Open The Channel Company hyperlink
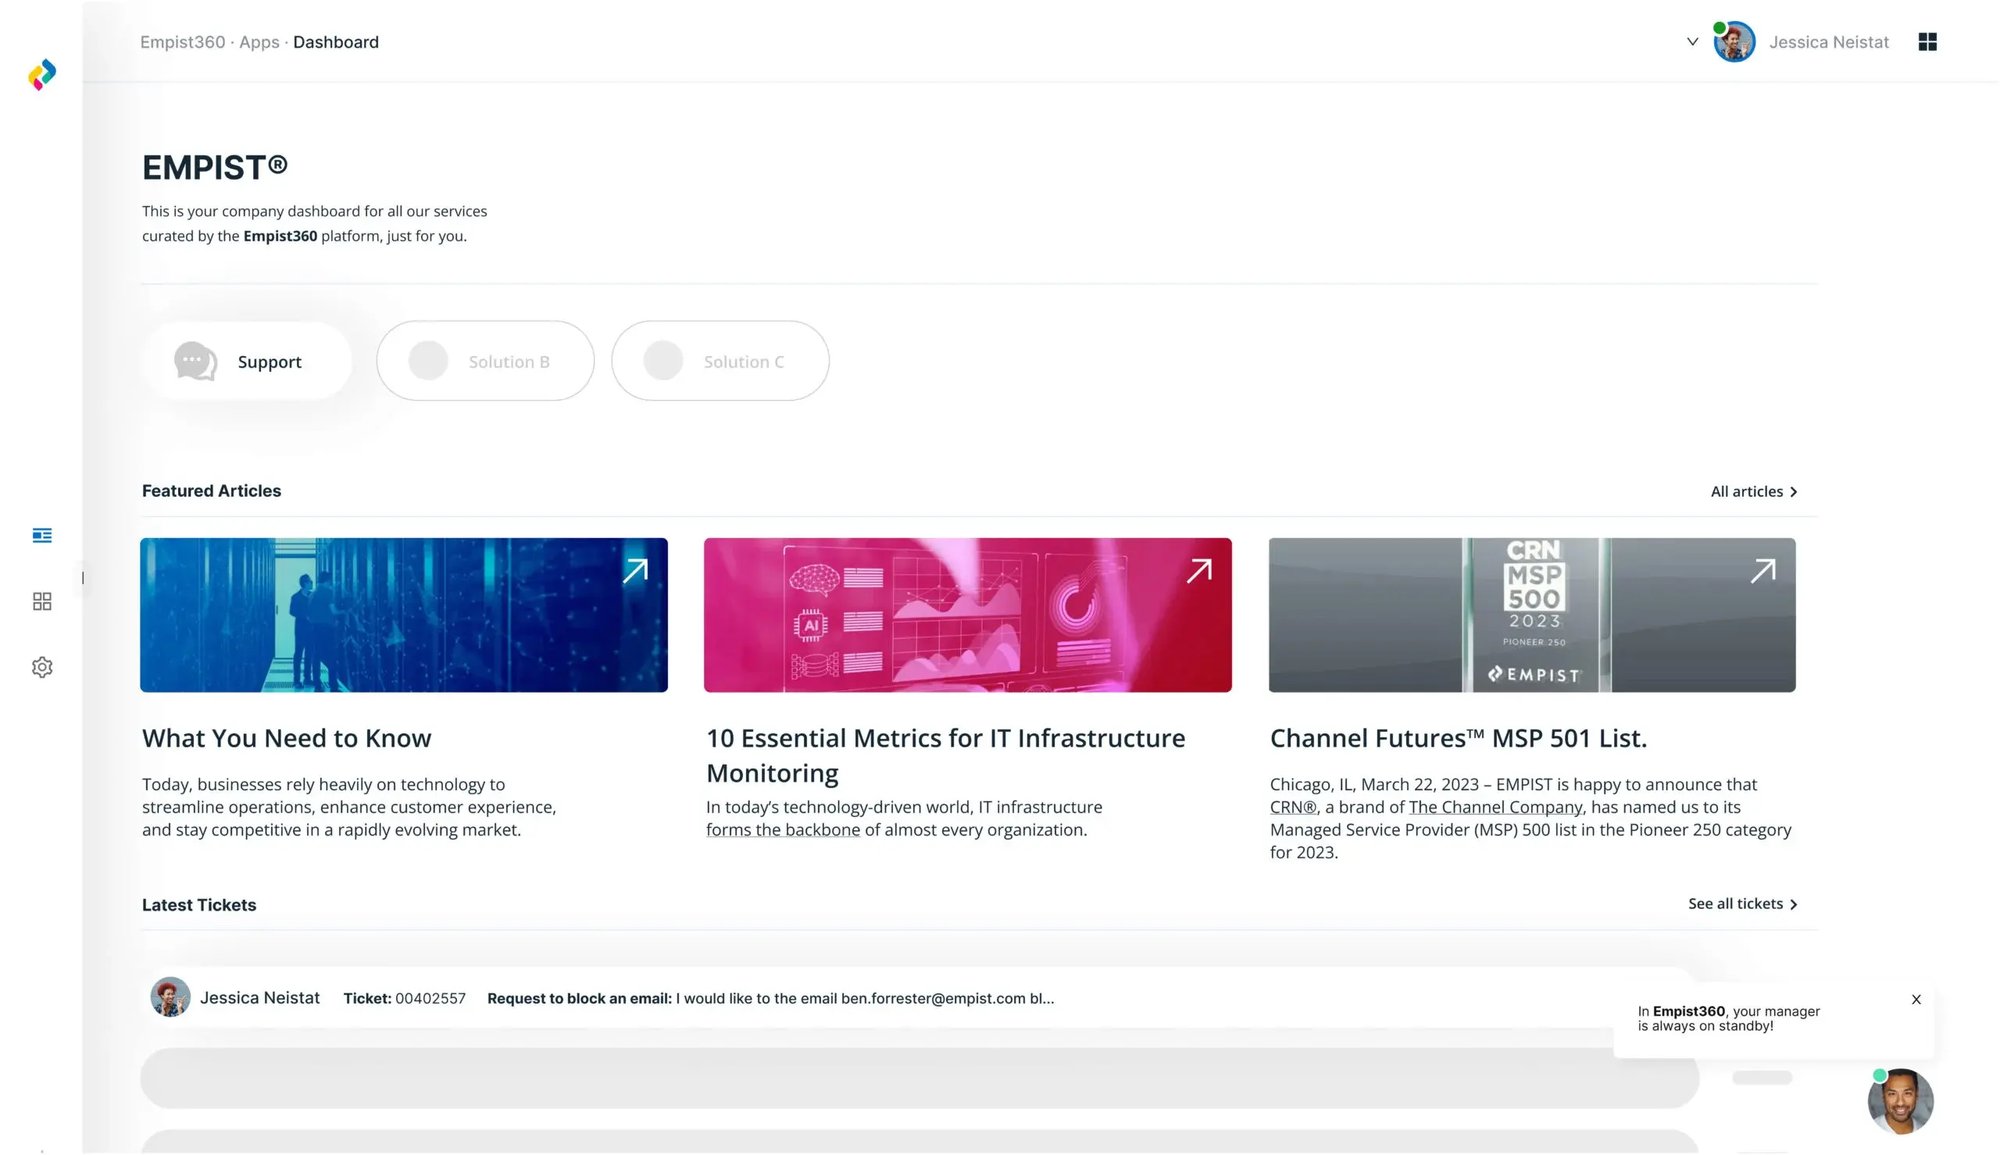 pos(1495,807)
